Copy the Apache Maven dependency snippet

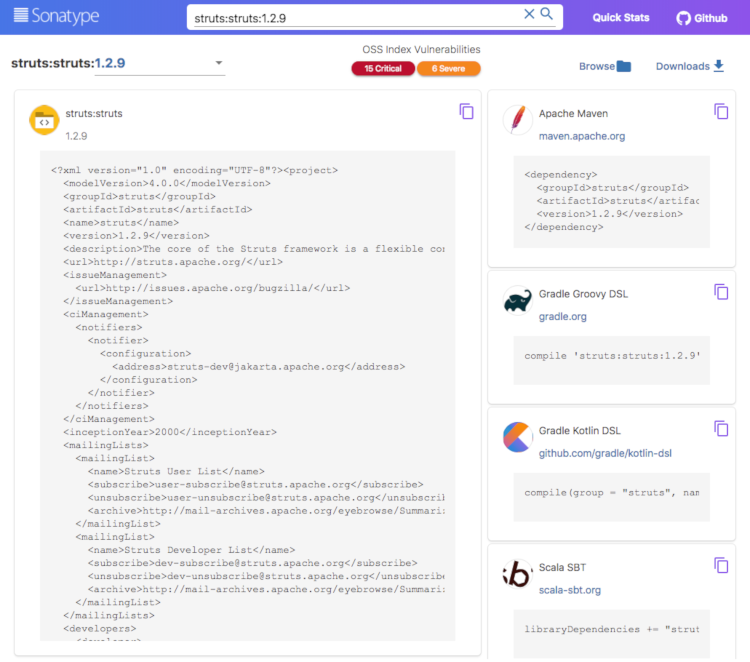click(721, 111)
